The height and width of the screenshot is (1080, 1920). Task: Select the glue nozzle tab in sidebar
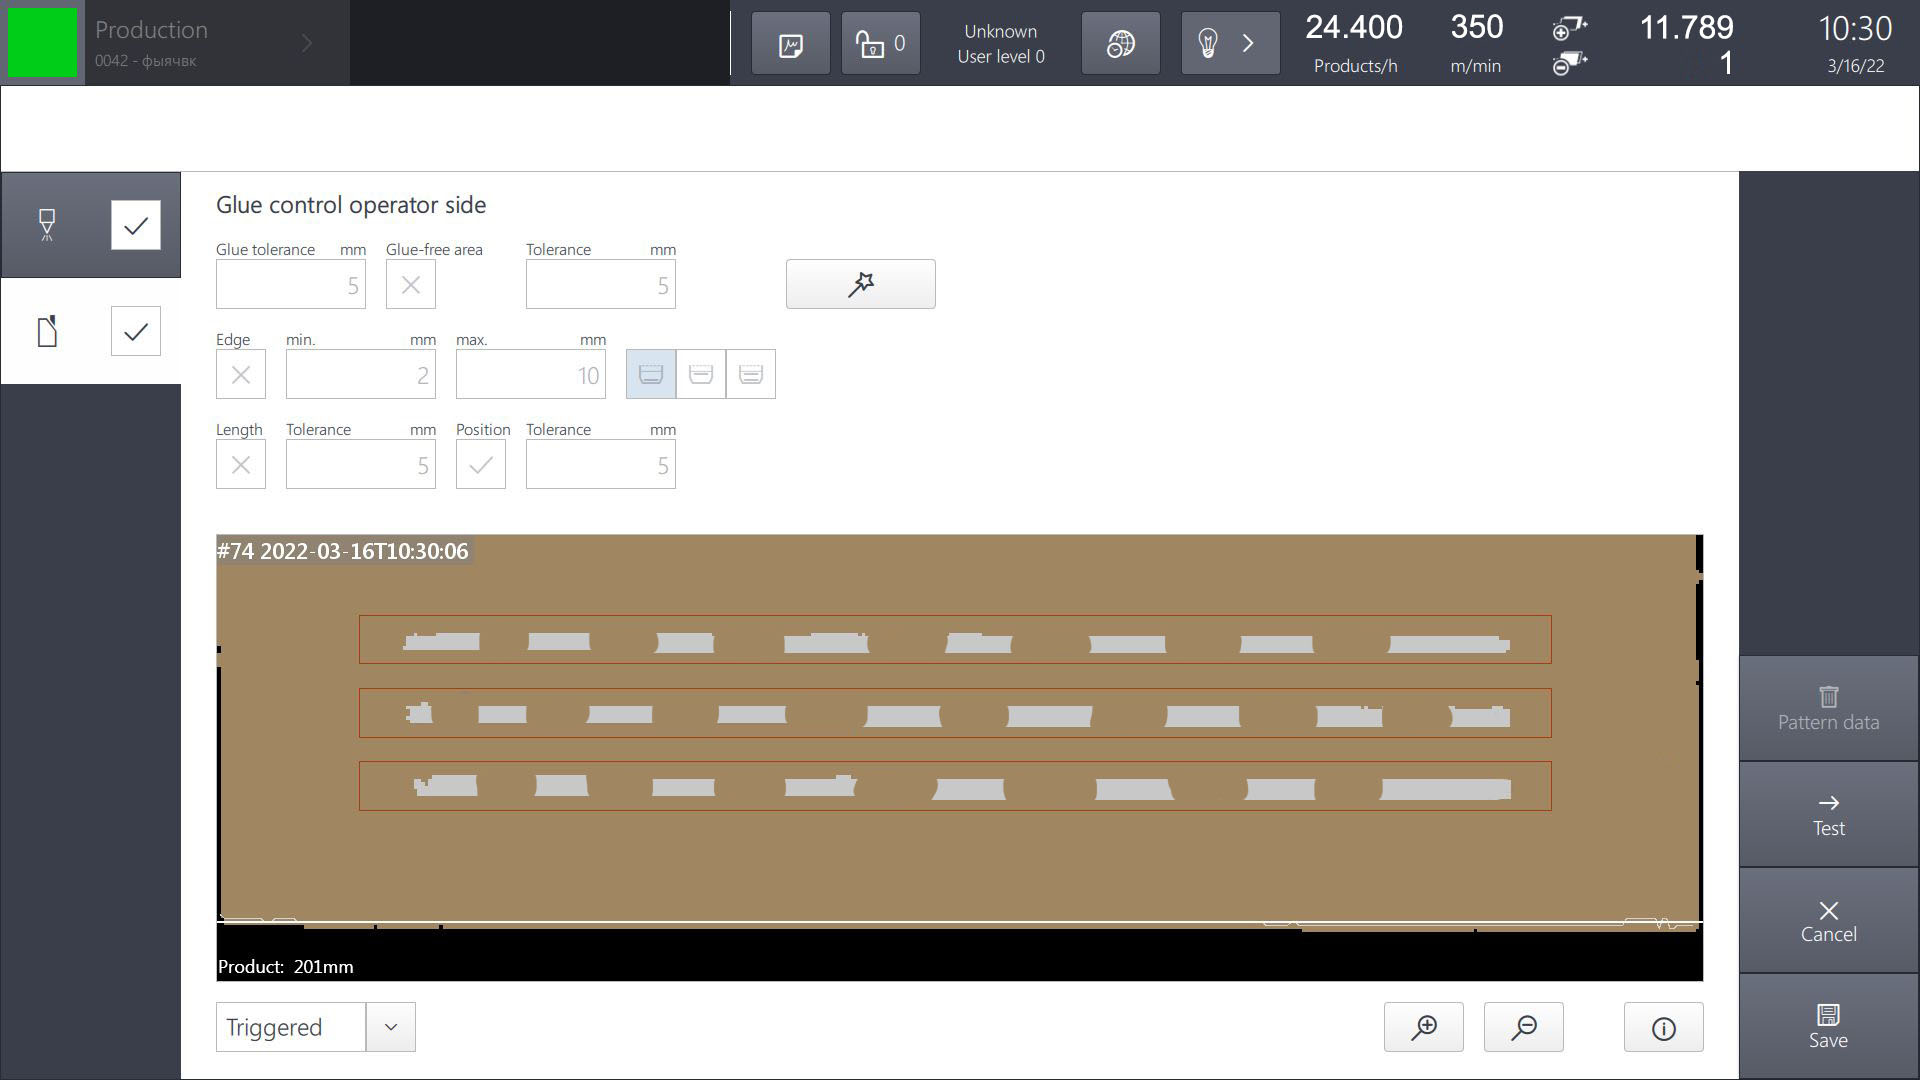(x=47, y=225)
